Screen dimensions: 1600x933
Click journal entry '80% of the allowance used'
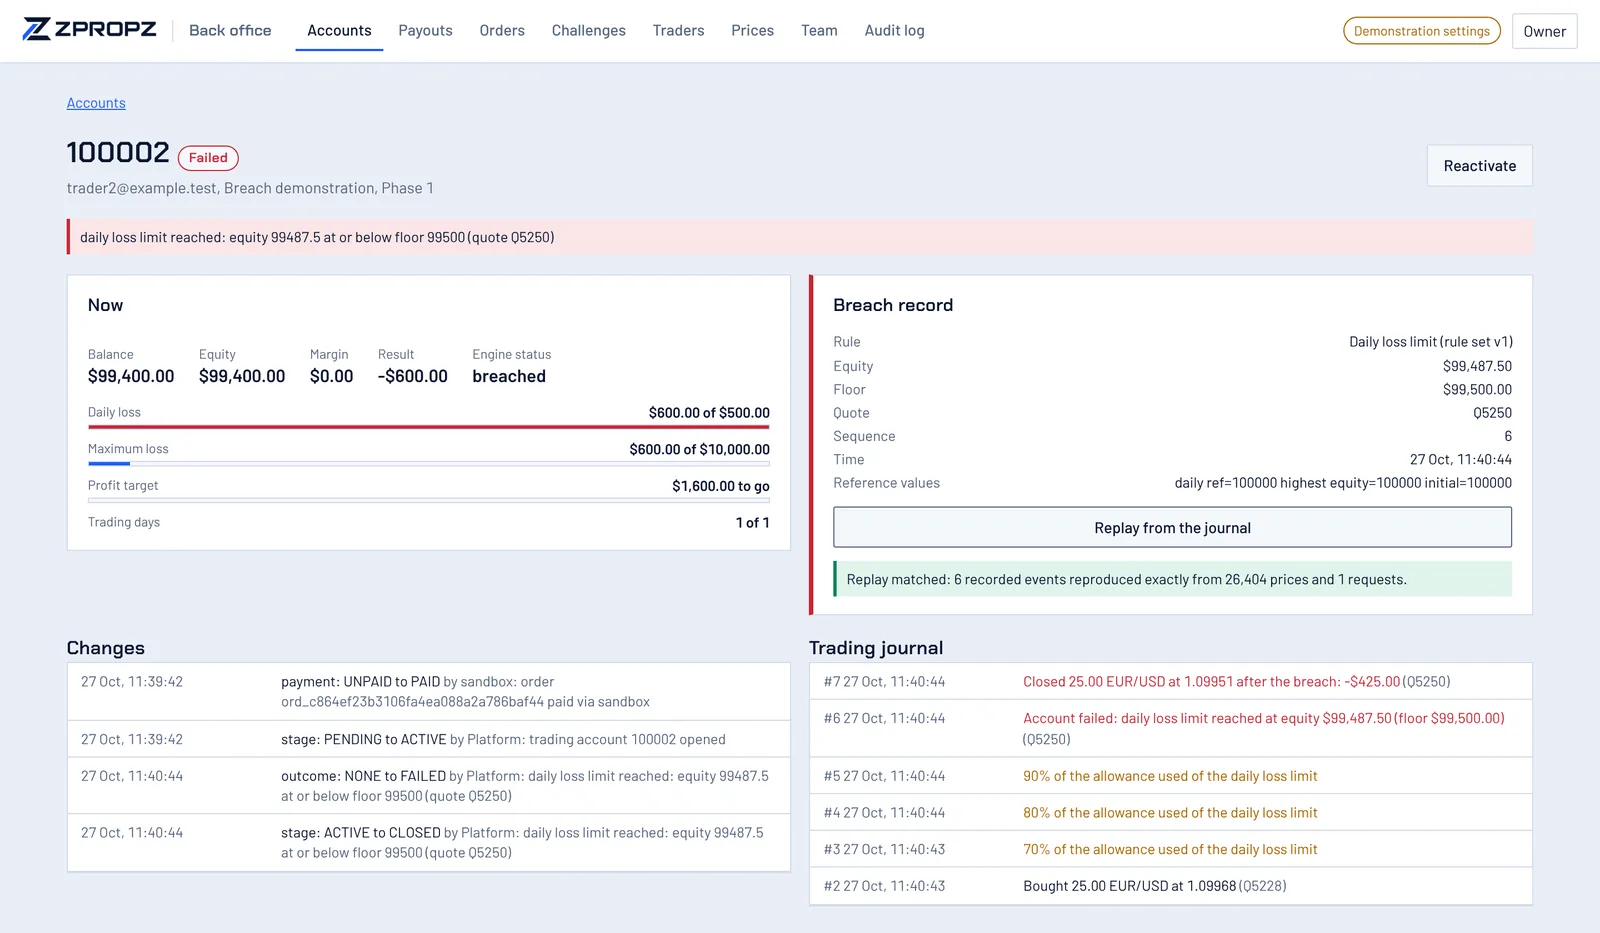click(1171, 813)
